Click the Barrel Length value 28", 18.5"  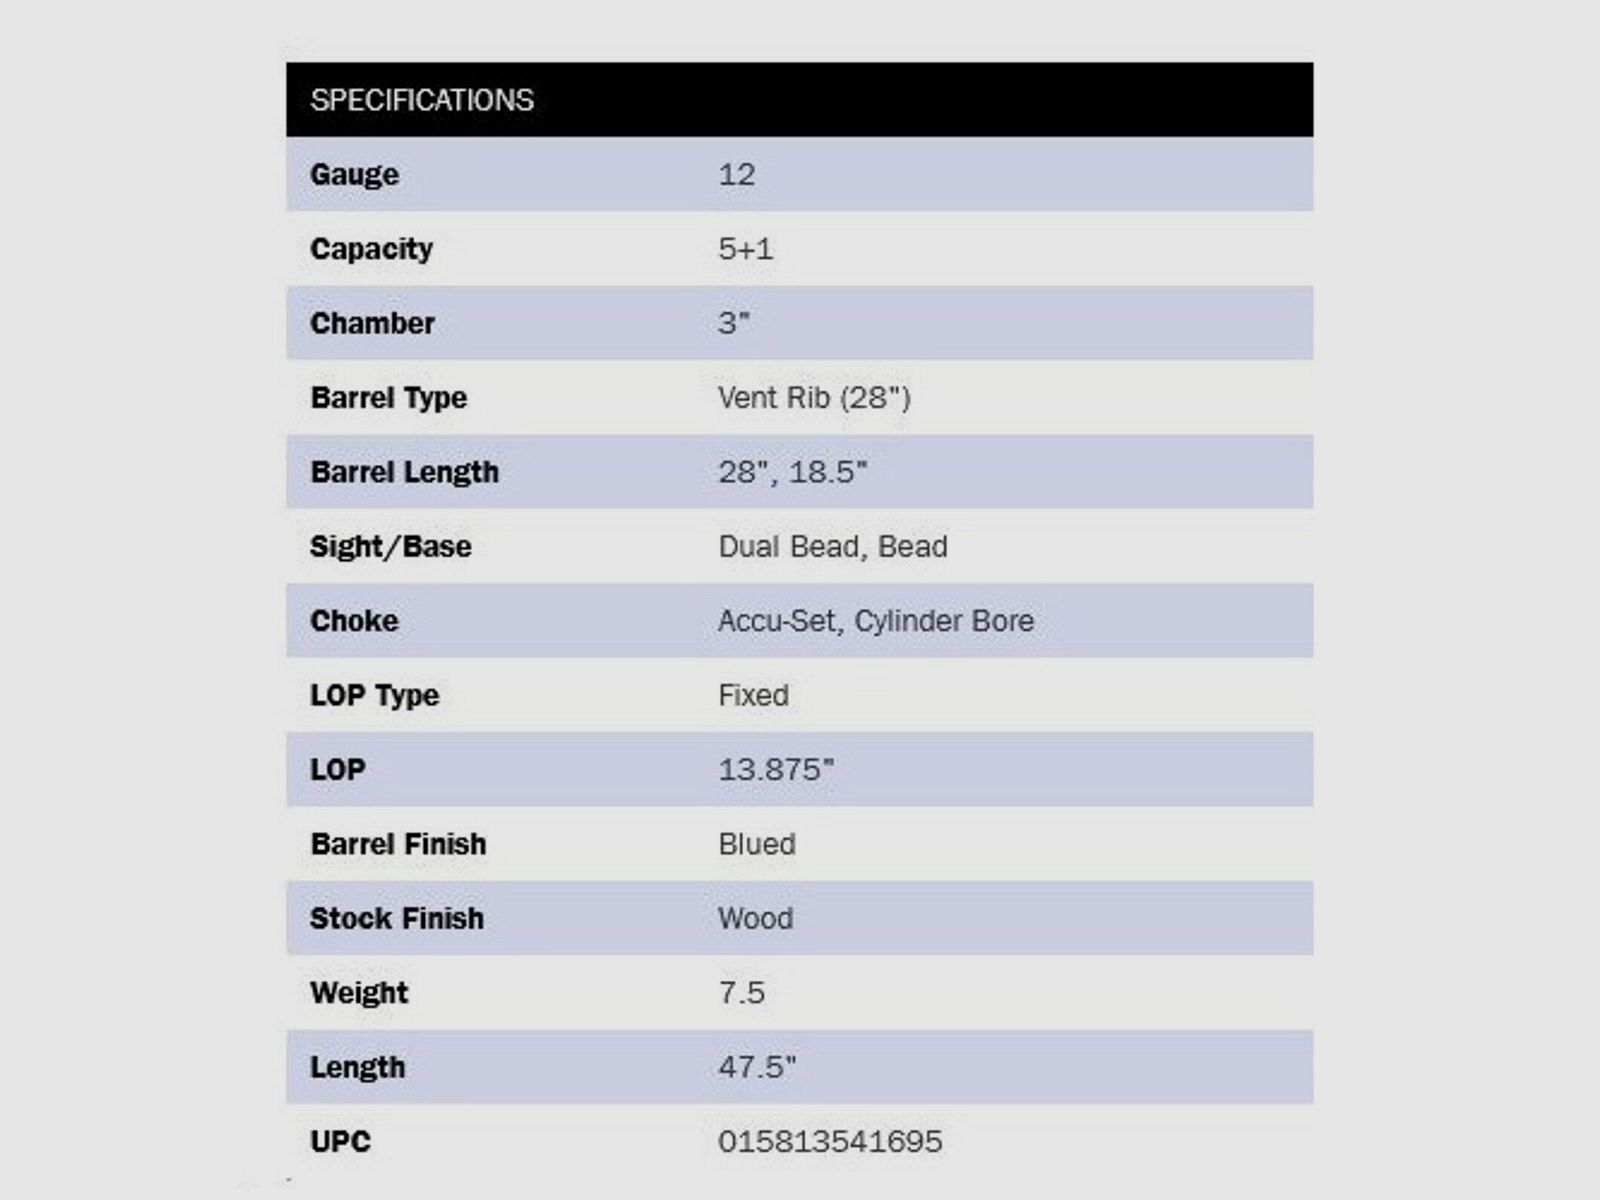792,472
